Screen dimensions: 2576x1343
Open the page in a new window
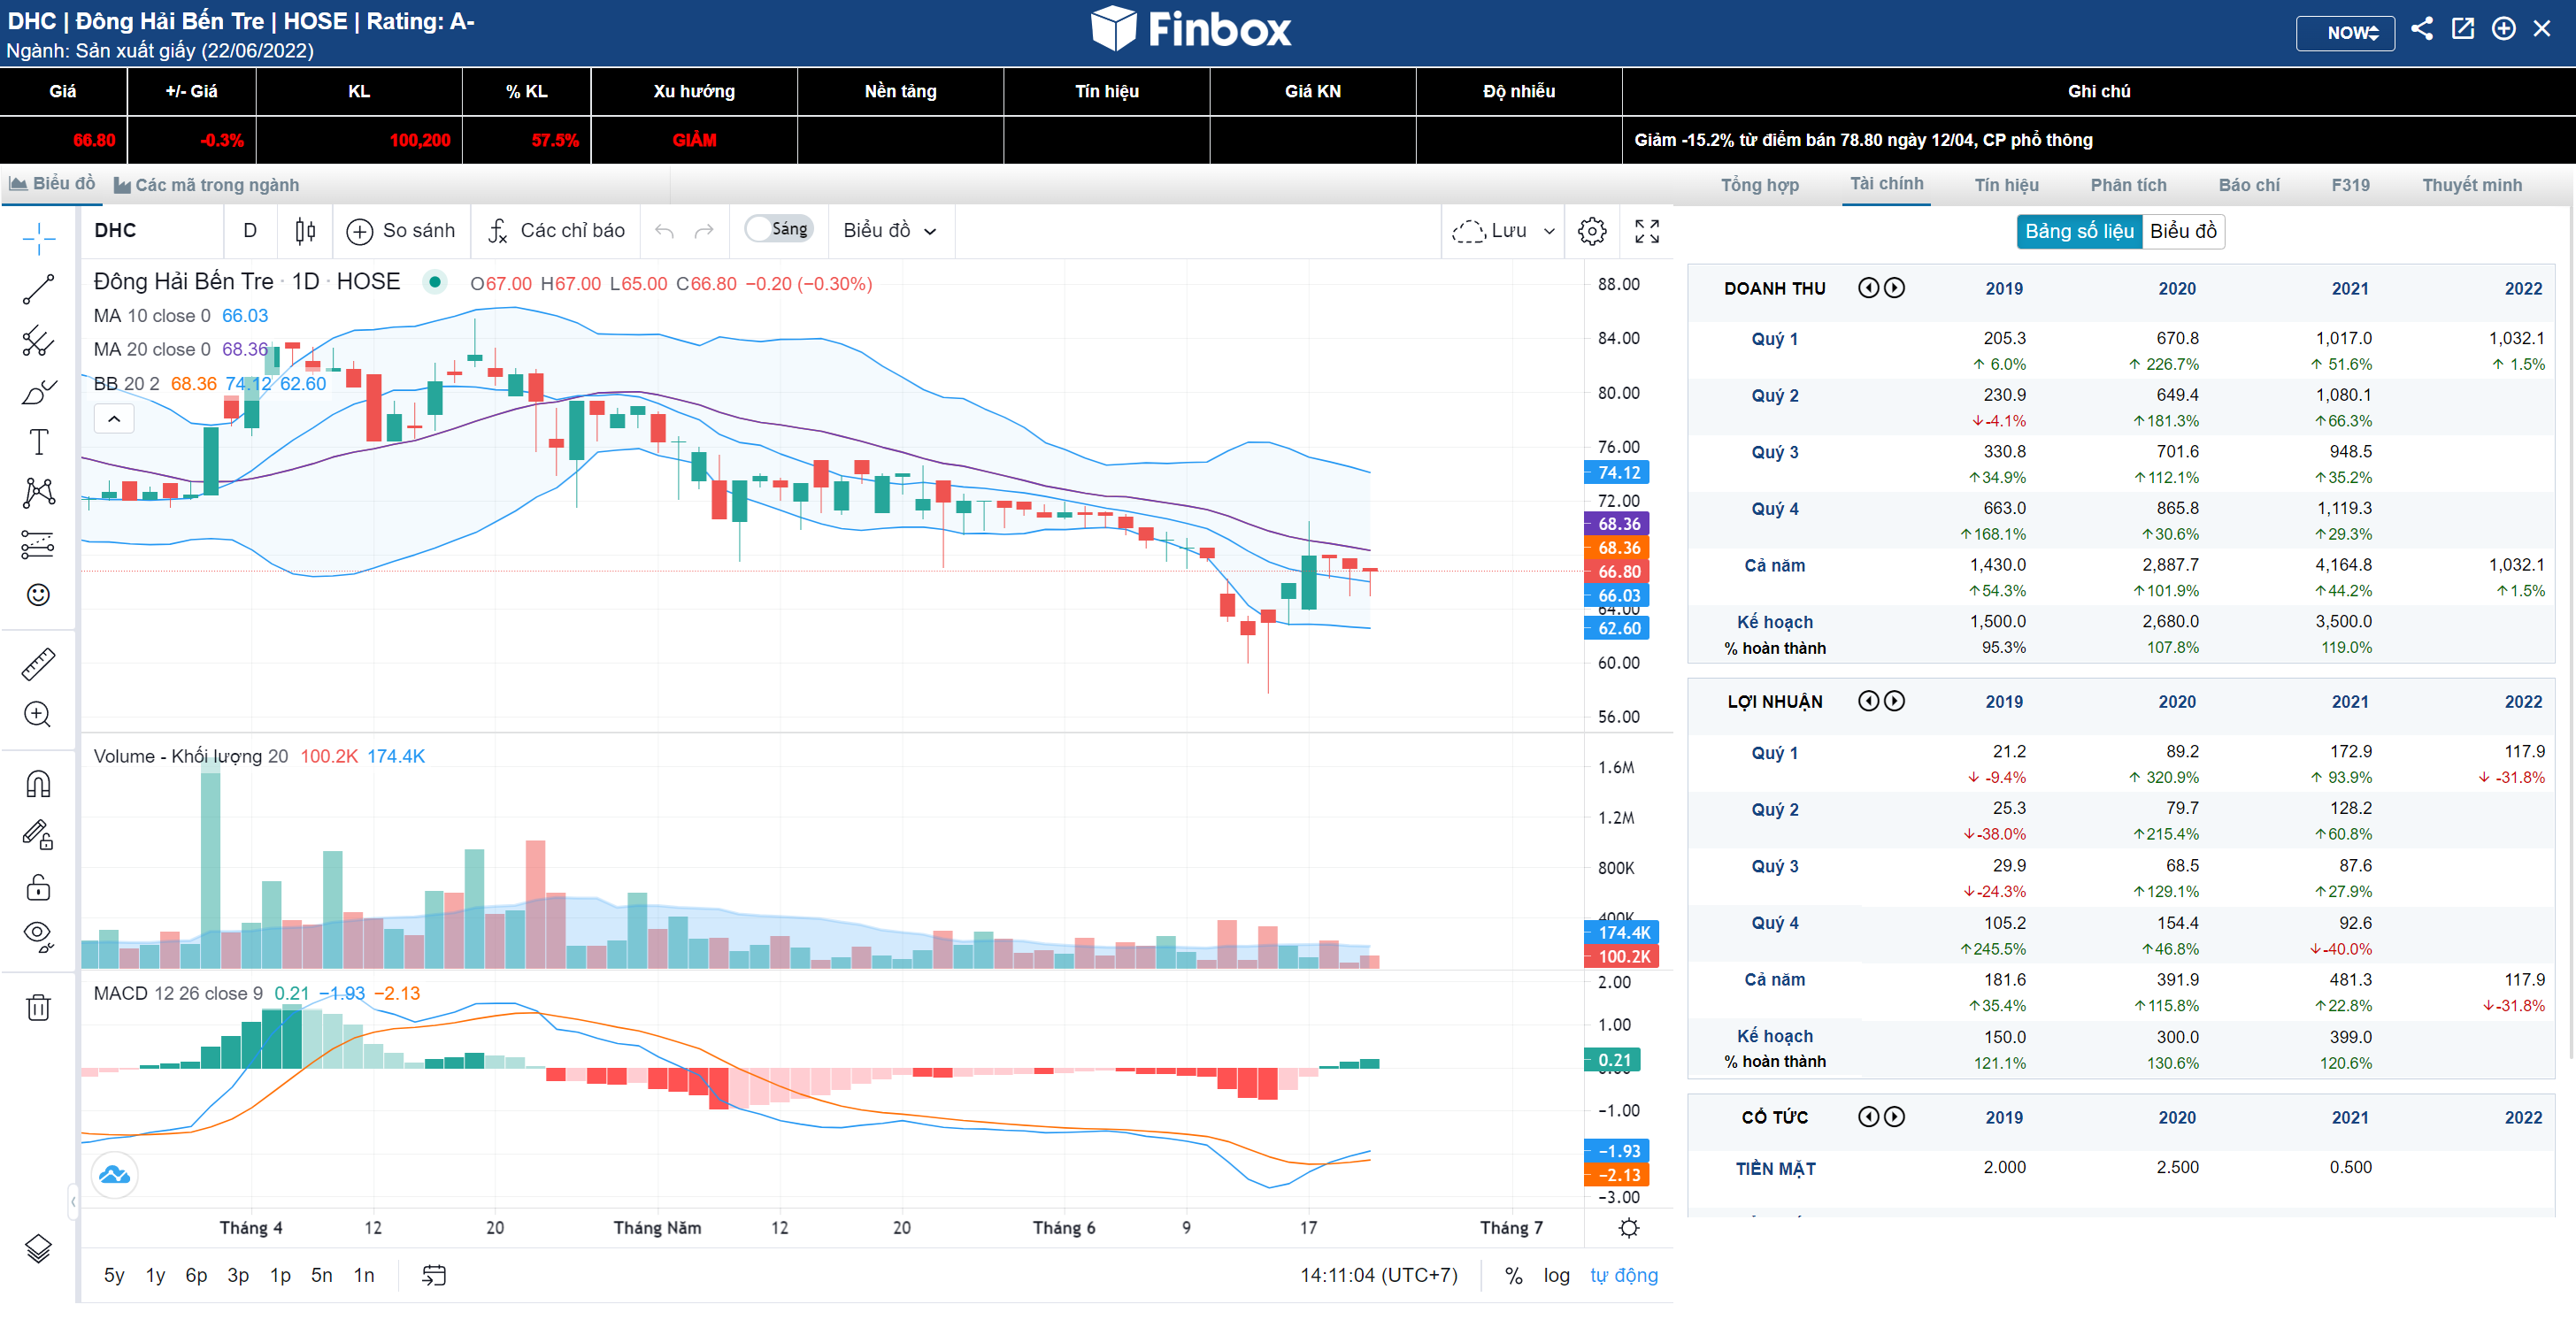click(2463, 29)
